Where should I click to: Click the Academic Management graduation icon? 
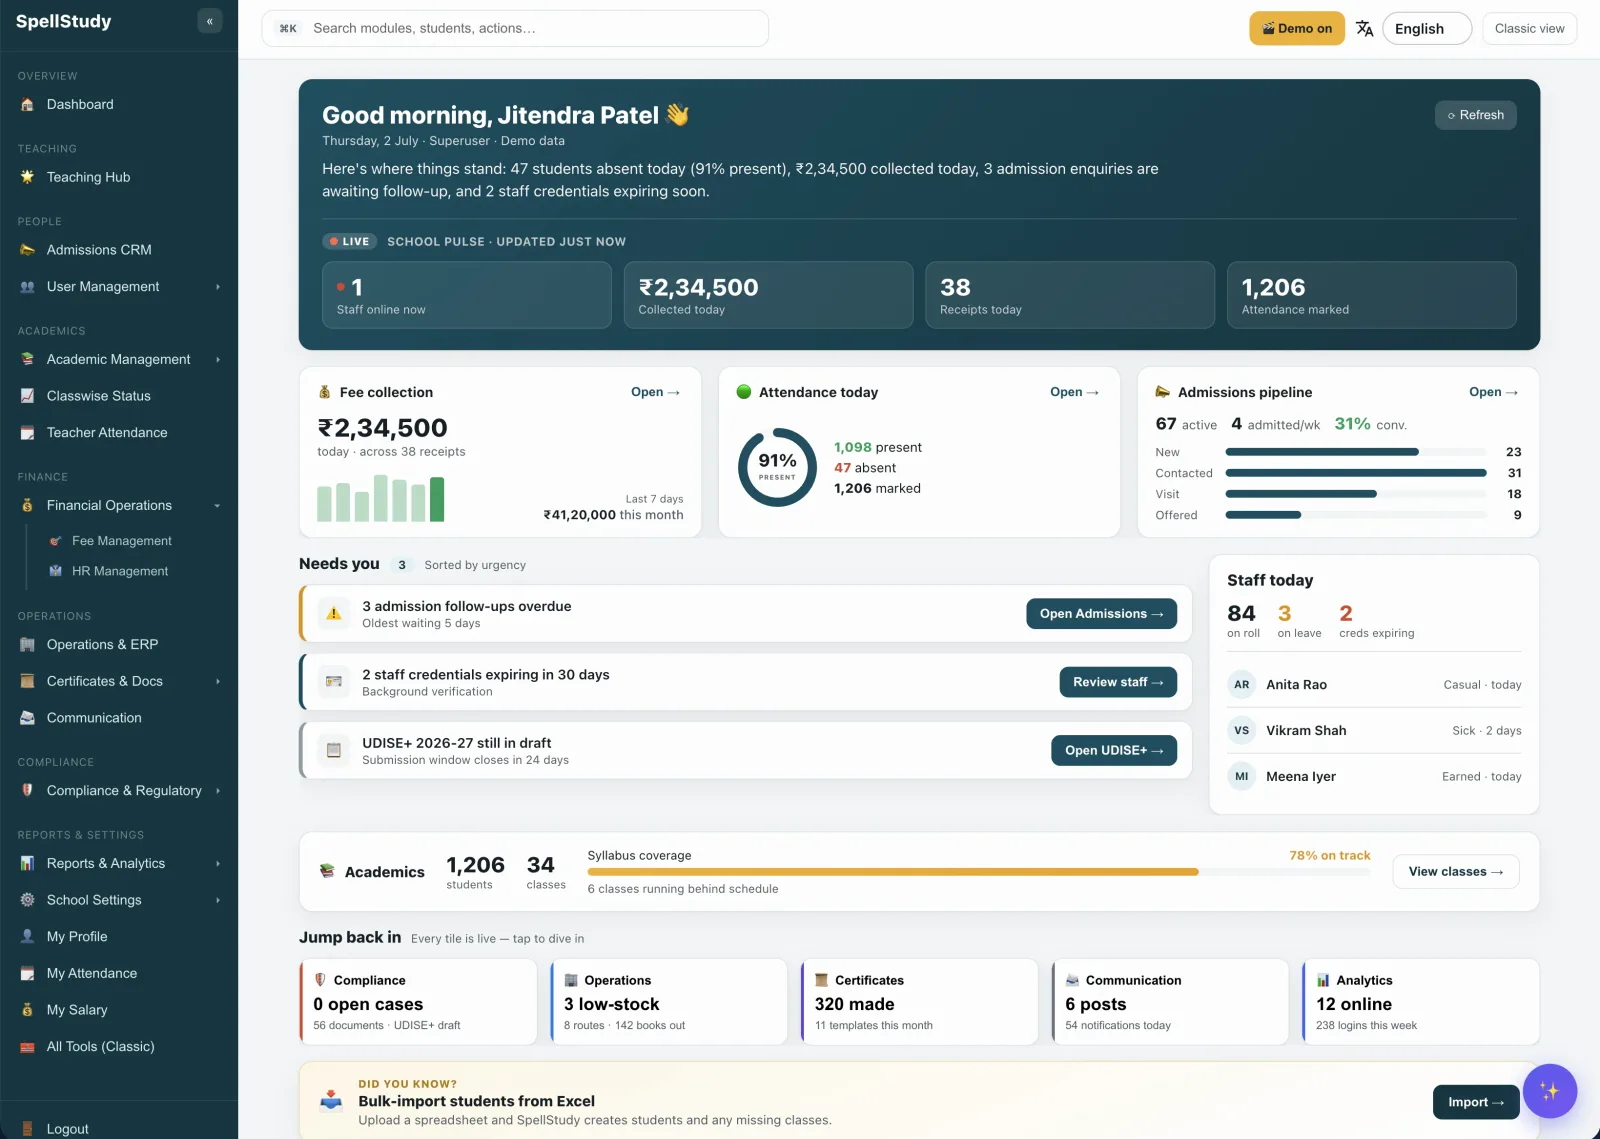[27, 359]
